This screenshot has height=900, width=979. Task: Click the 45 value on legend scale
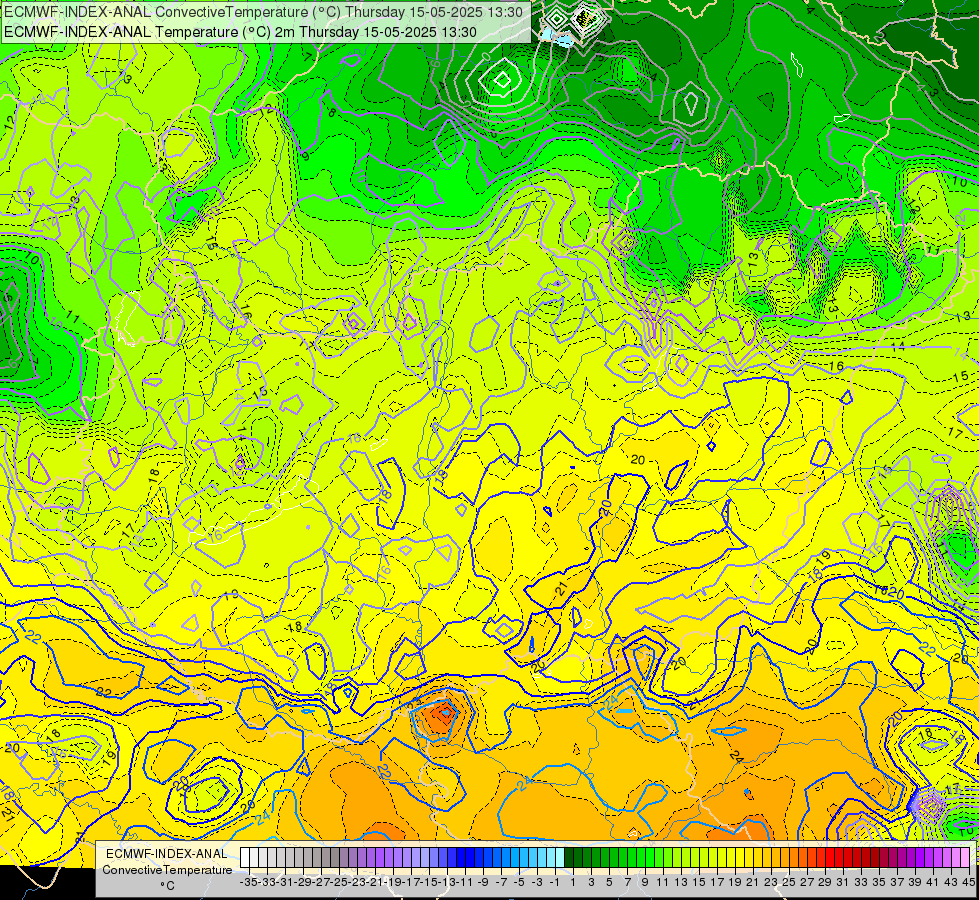[x=968, y=882]
